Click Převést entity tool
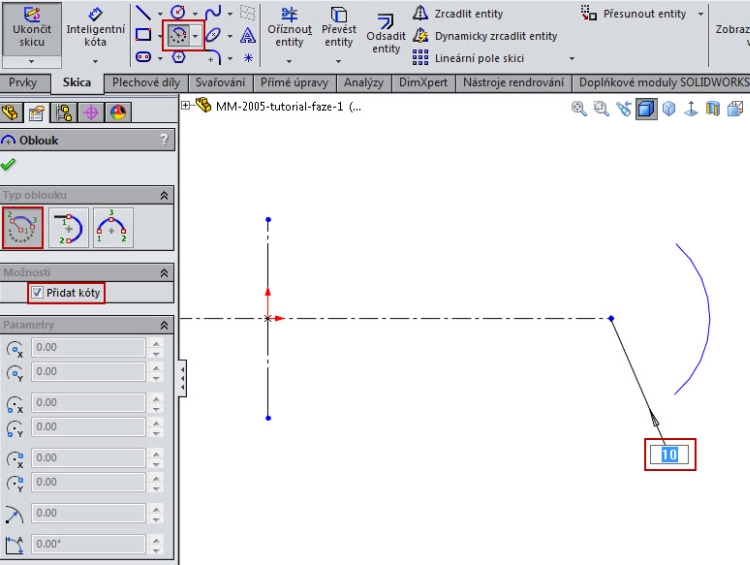This screenshot has width=750, height=565. (x=339, y=28)
